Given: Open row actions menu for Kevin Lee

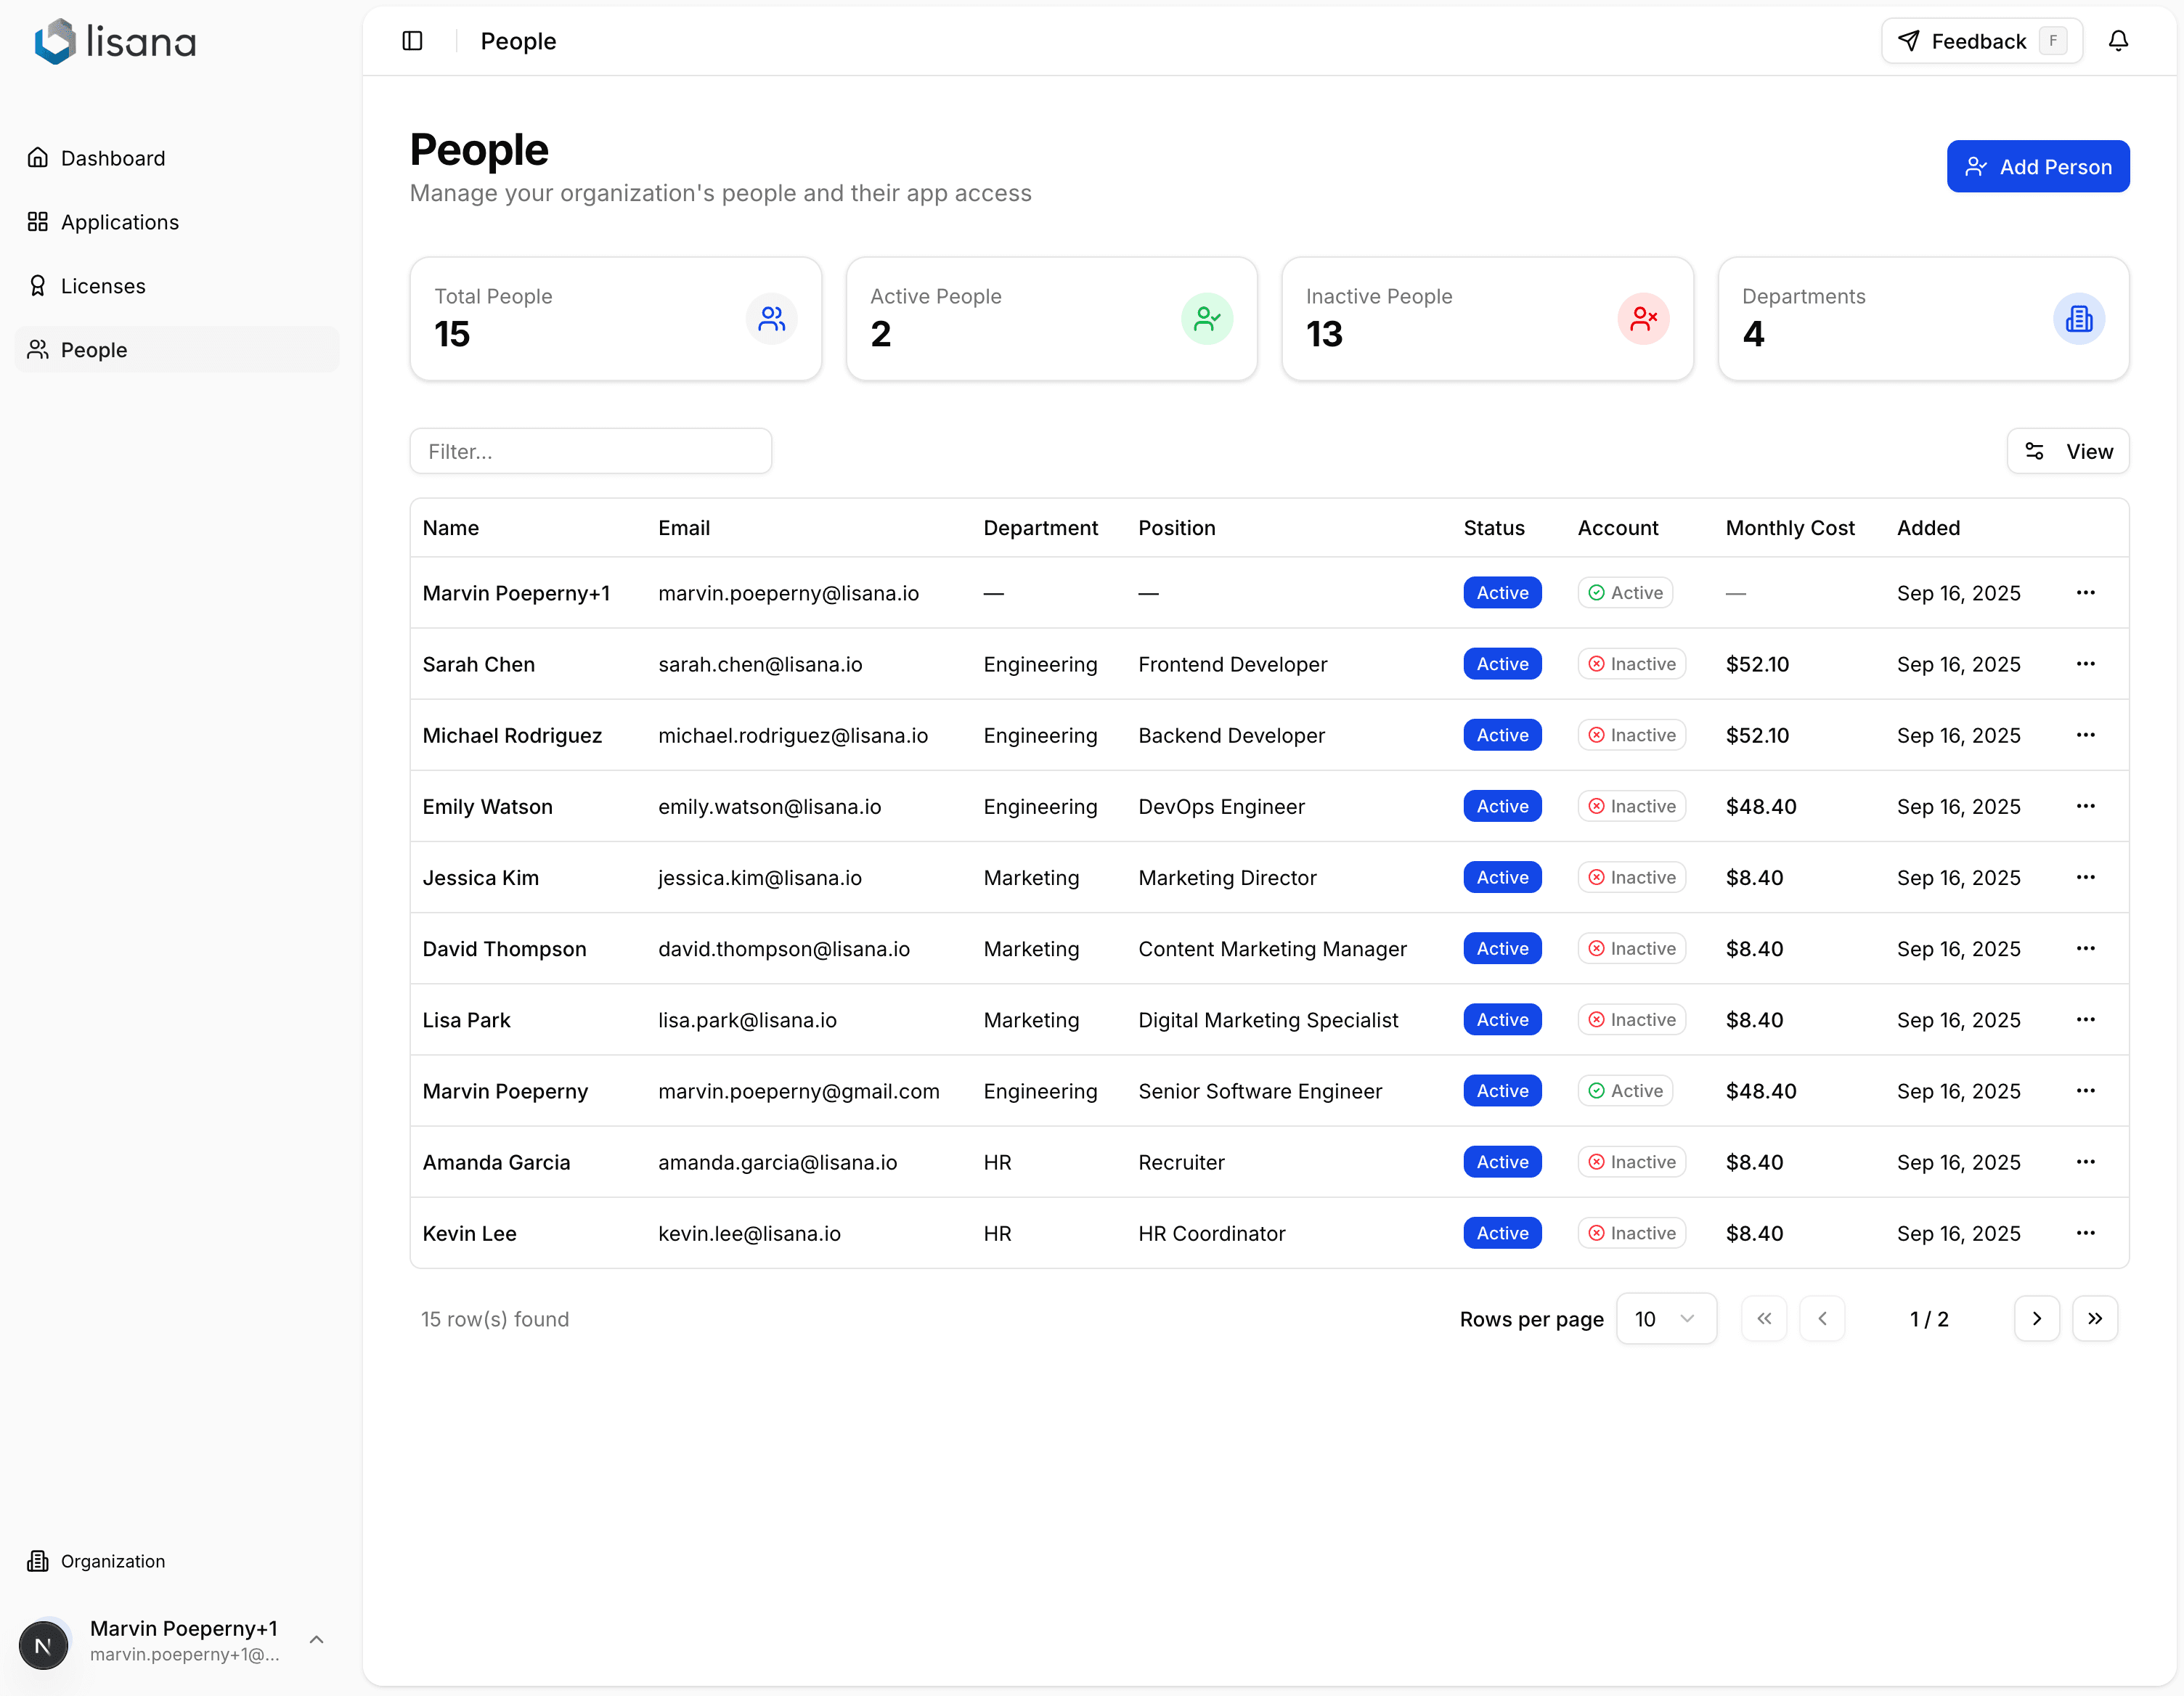Looking at the screenshot, I should point(2085,1233).
